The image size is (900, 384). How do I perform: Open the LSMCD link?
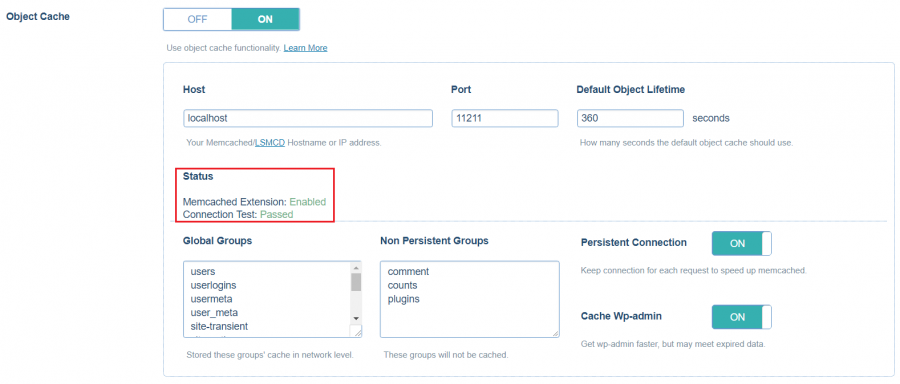[270, 142]
